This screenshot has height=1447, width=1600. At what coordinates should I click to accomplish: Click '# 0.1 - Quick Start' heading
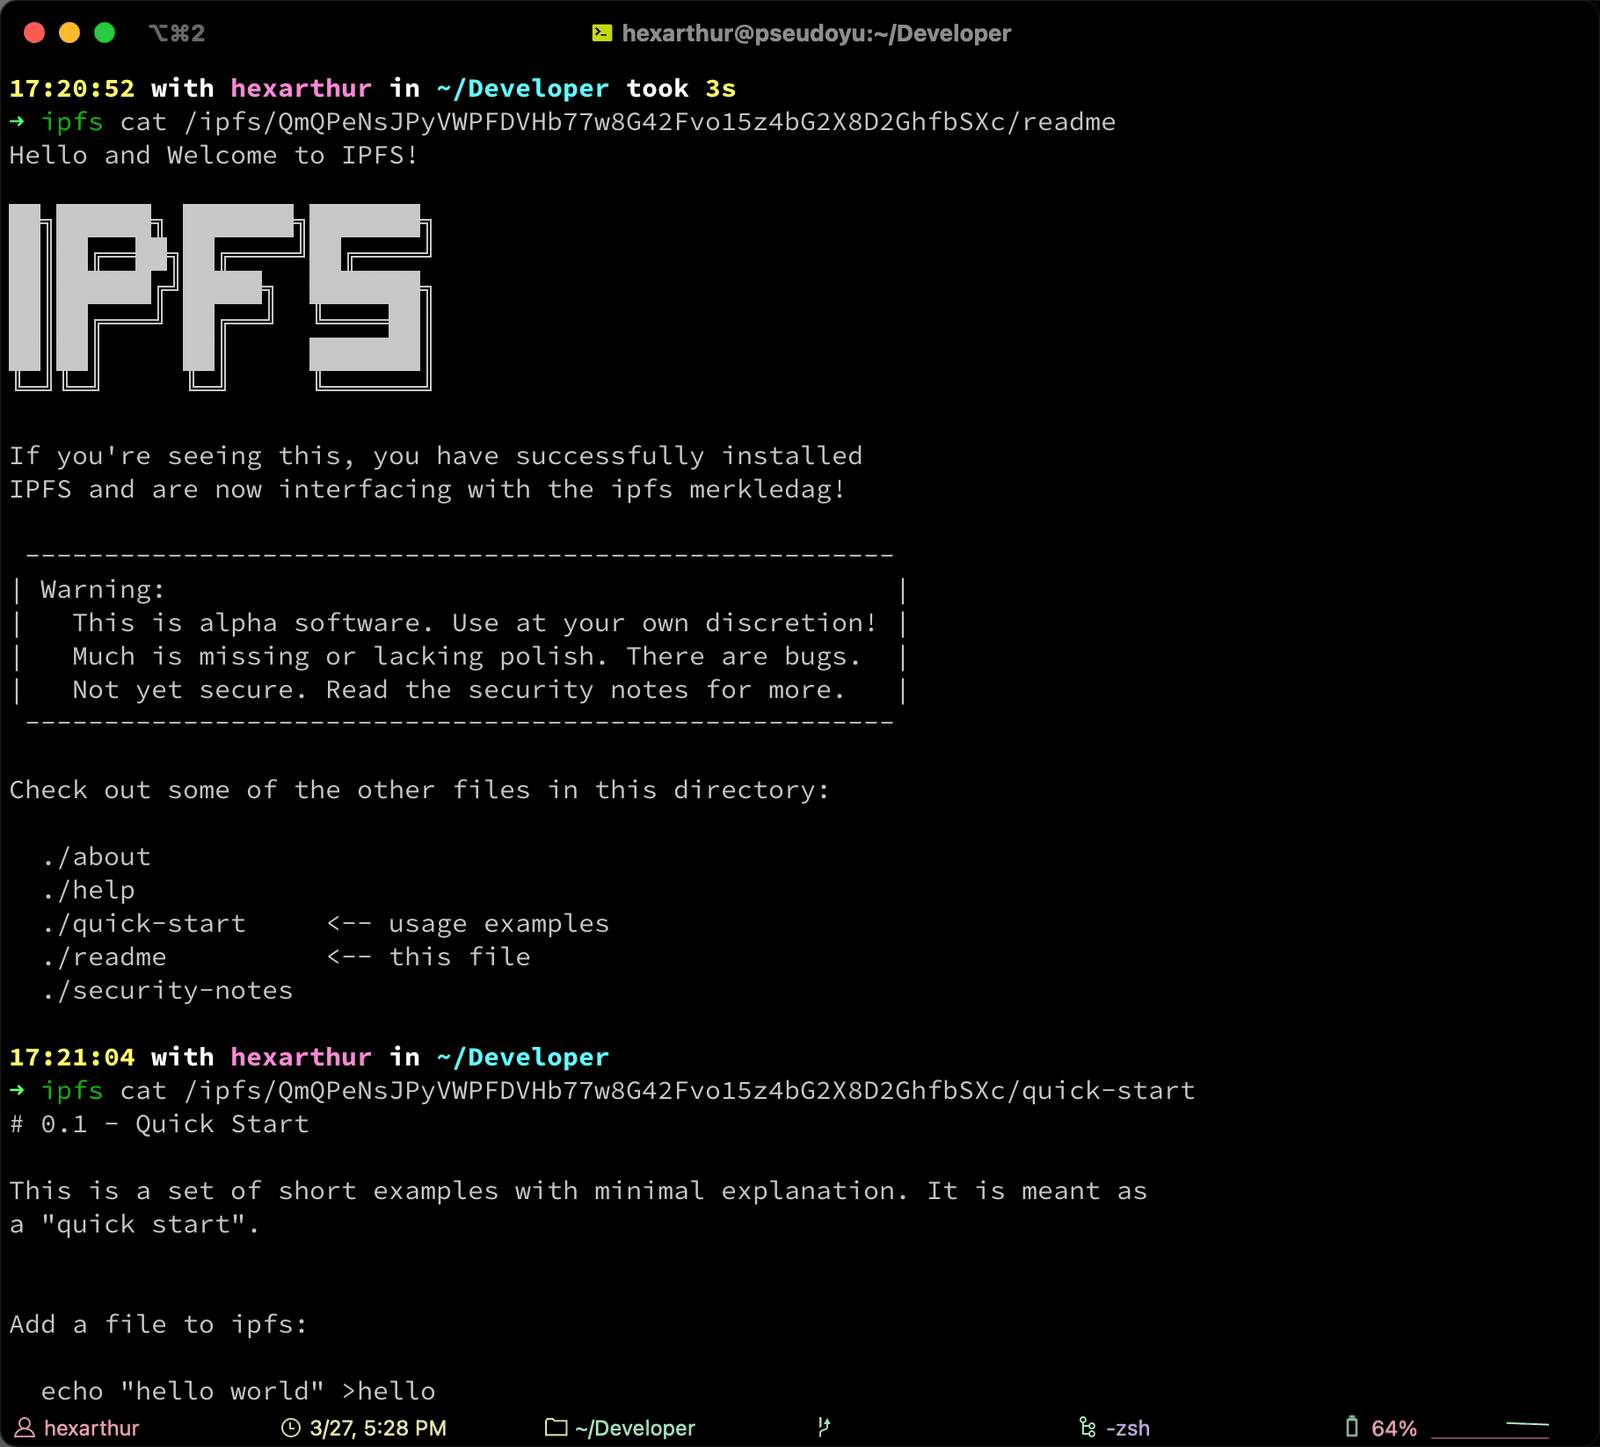point(159,1124)
